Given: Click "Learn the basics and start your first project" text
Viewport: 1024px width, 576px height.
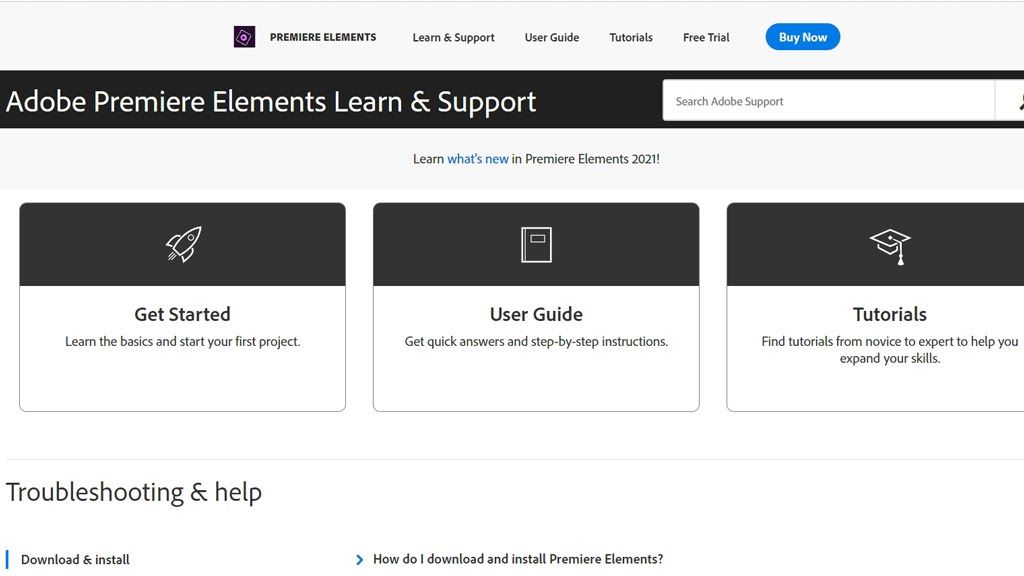Looking at the screenshot, I should tap(182, 342).
